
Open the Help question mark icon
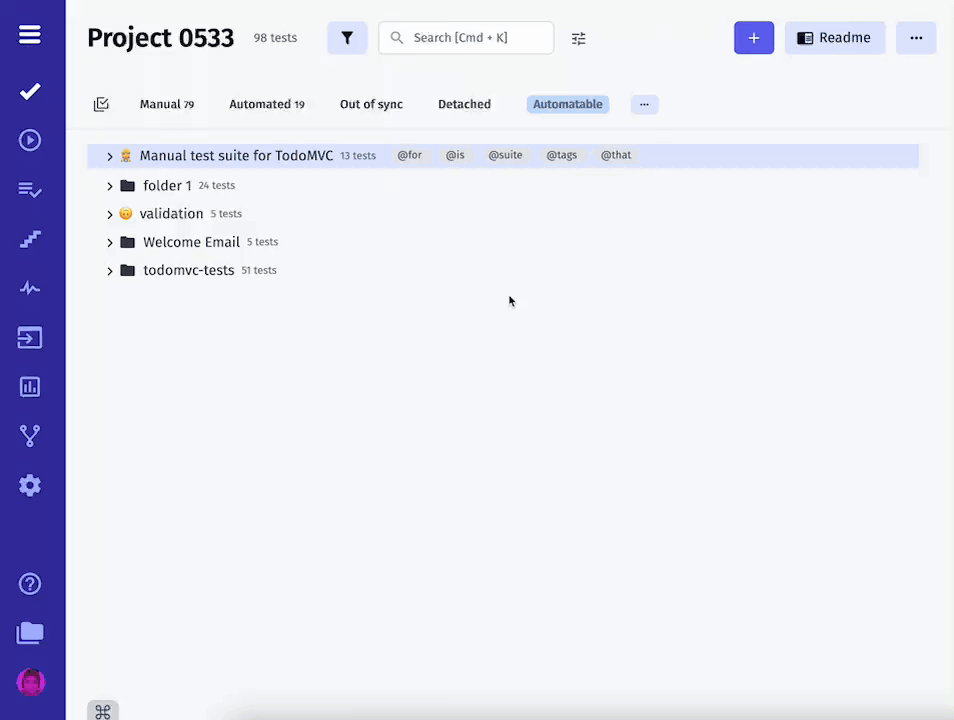pos(30,584)
